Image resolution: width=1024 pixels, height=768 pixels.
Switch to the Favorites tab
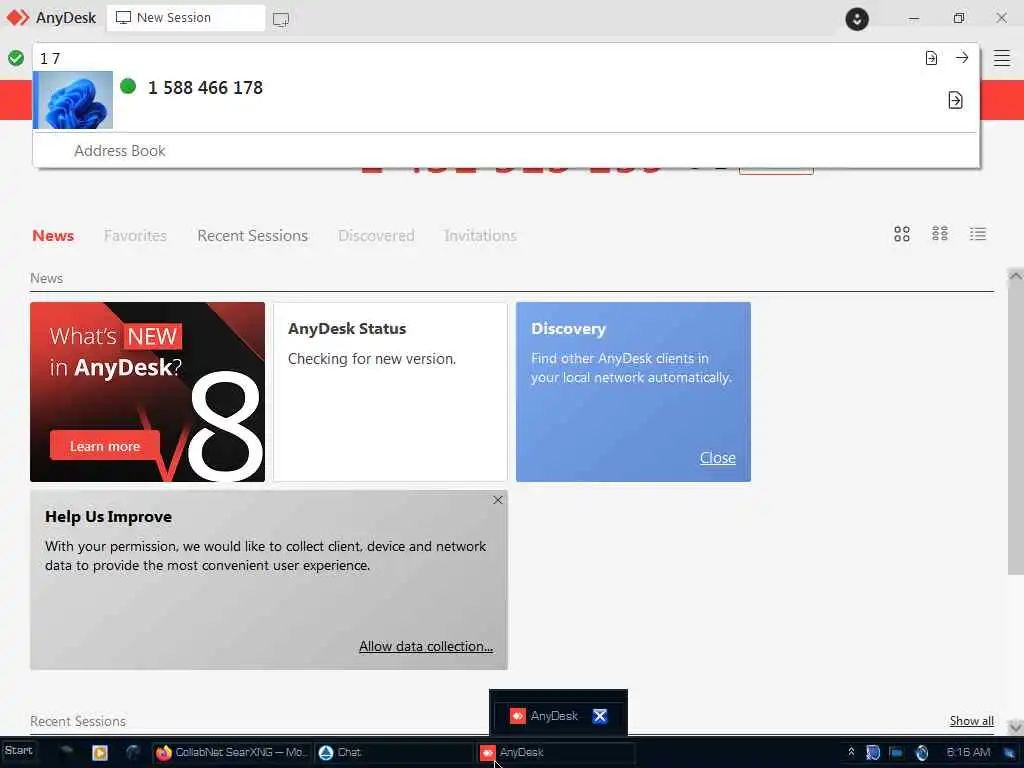135,236
